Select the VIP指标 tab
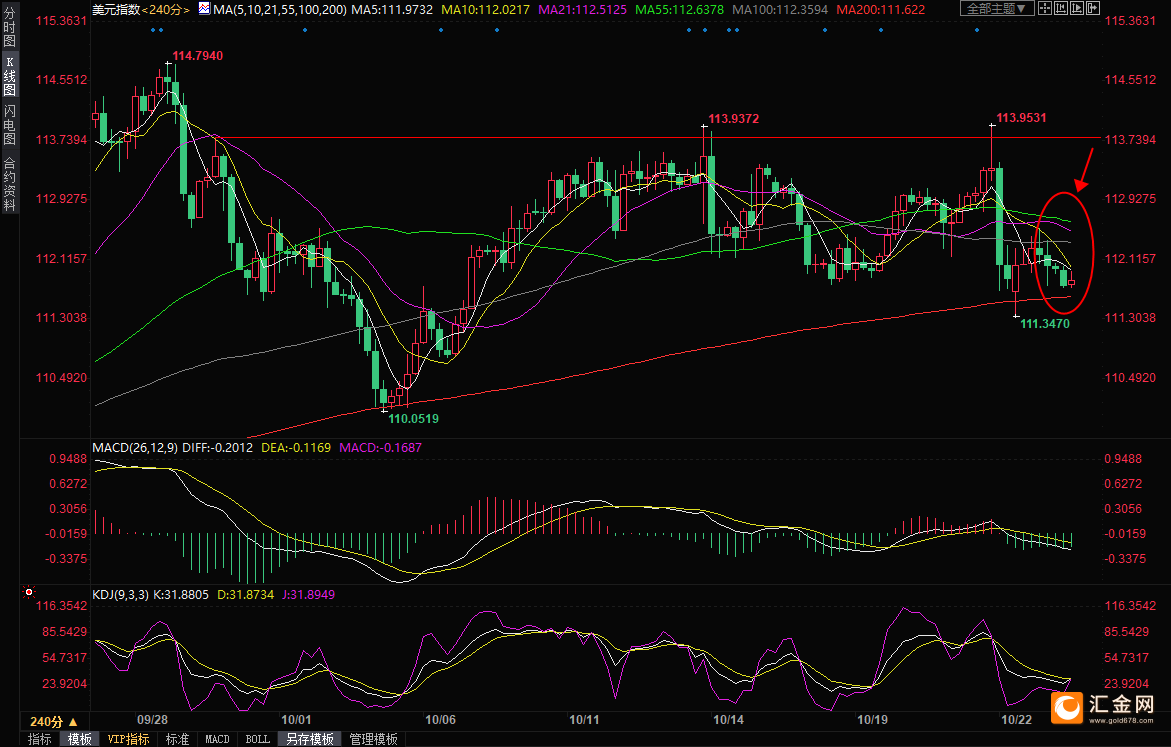This screenshot has width=1171, height=747. [128, 739]
